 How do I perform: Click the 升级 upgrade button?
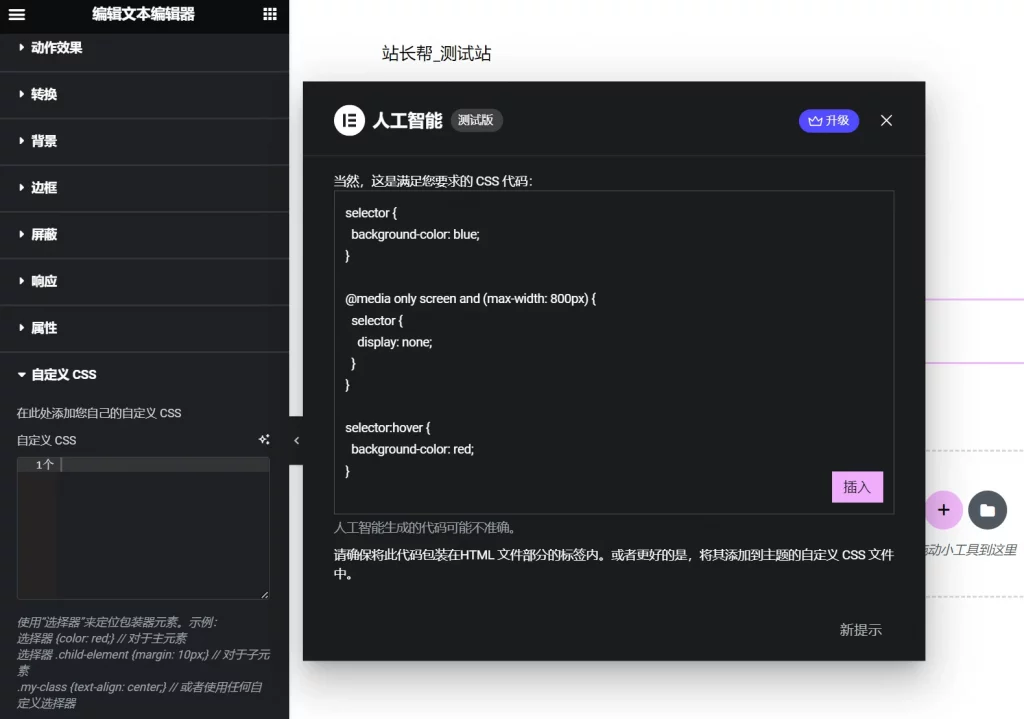828,120
